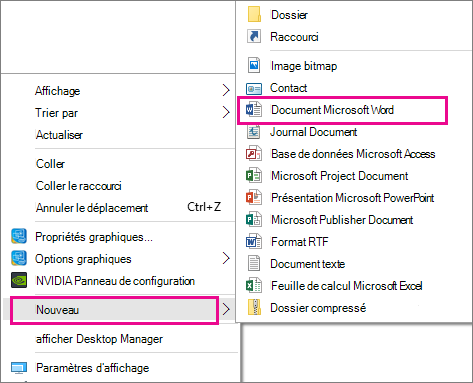Click the Contact card icon
The height and width of the screenshot is (383, 473).
coord(254,88)
